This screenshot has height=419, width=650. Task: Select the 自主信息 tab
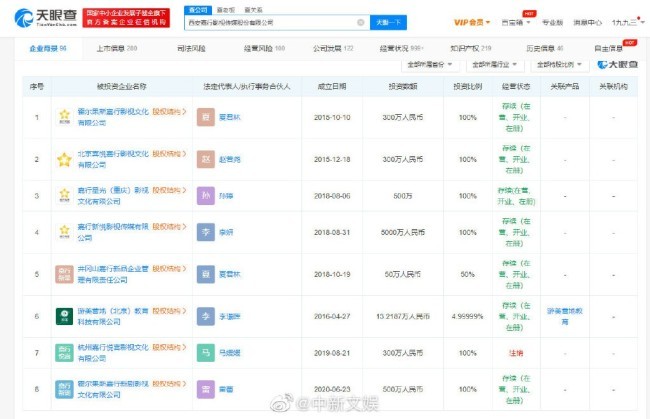point(608,48)
